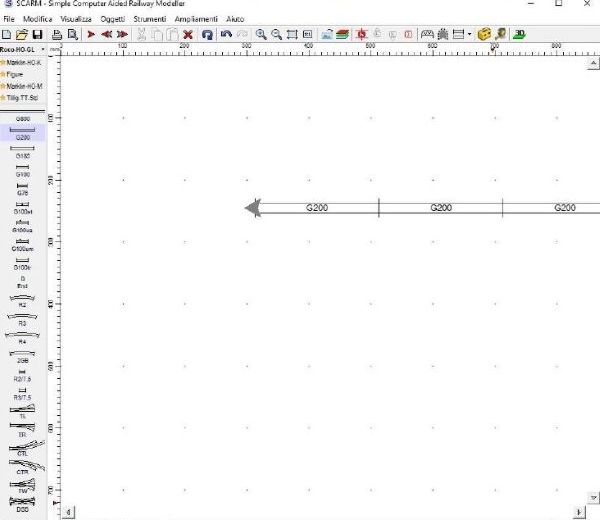This screenshot has width=600, height=520.
Task: Toggle the green 3D view button
Action: [x=520, y=34]
